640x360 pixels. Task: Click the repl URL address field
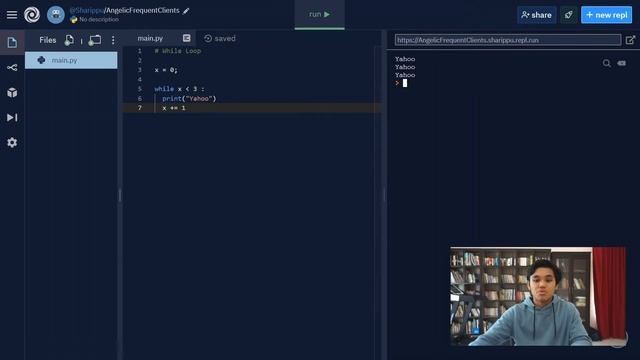coord(508,40)
